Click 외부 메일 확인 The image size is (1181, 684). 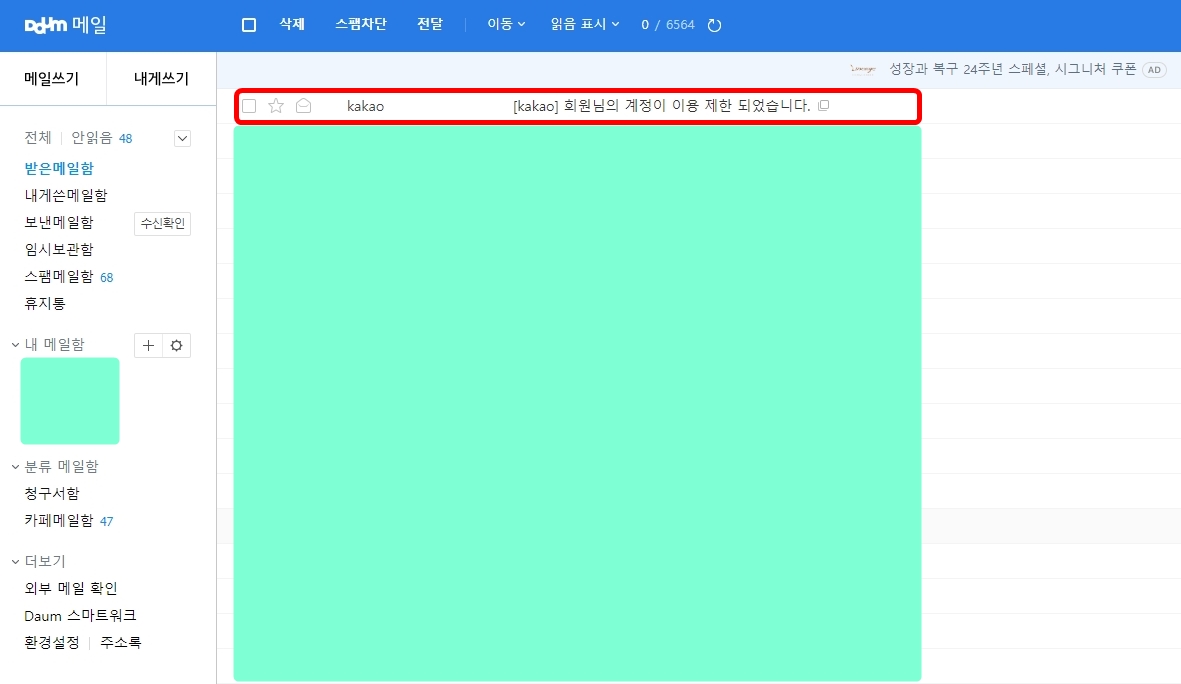[71, 588]
